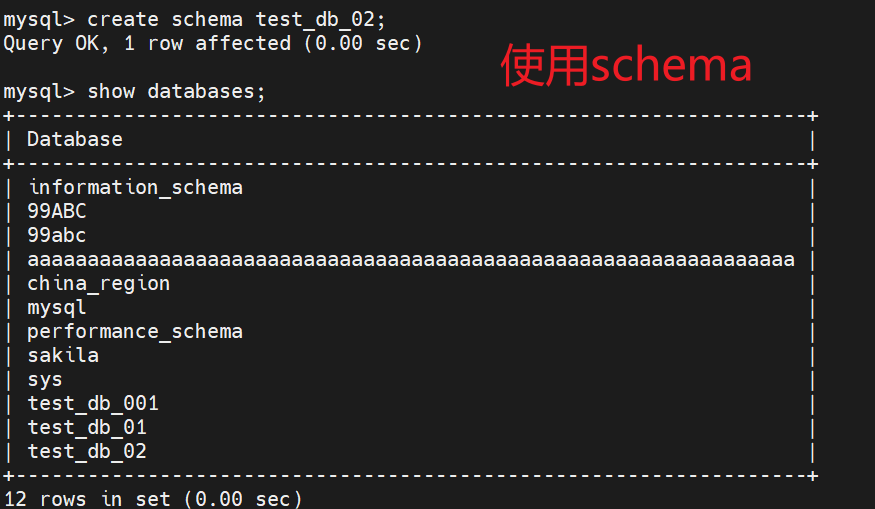Click the long 'aaaa...' database name
The image size is (875, 509).
coord(410,259)
